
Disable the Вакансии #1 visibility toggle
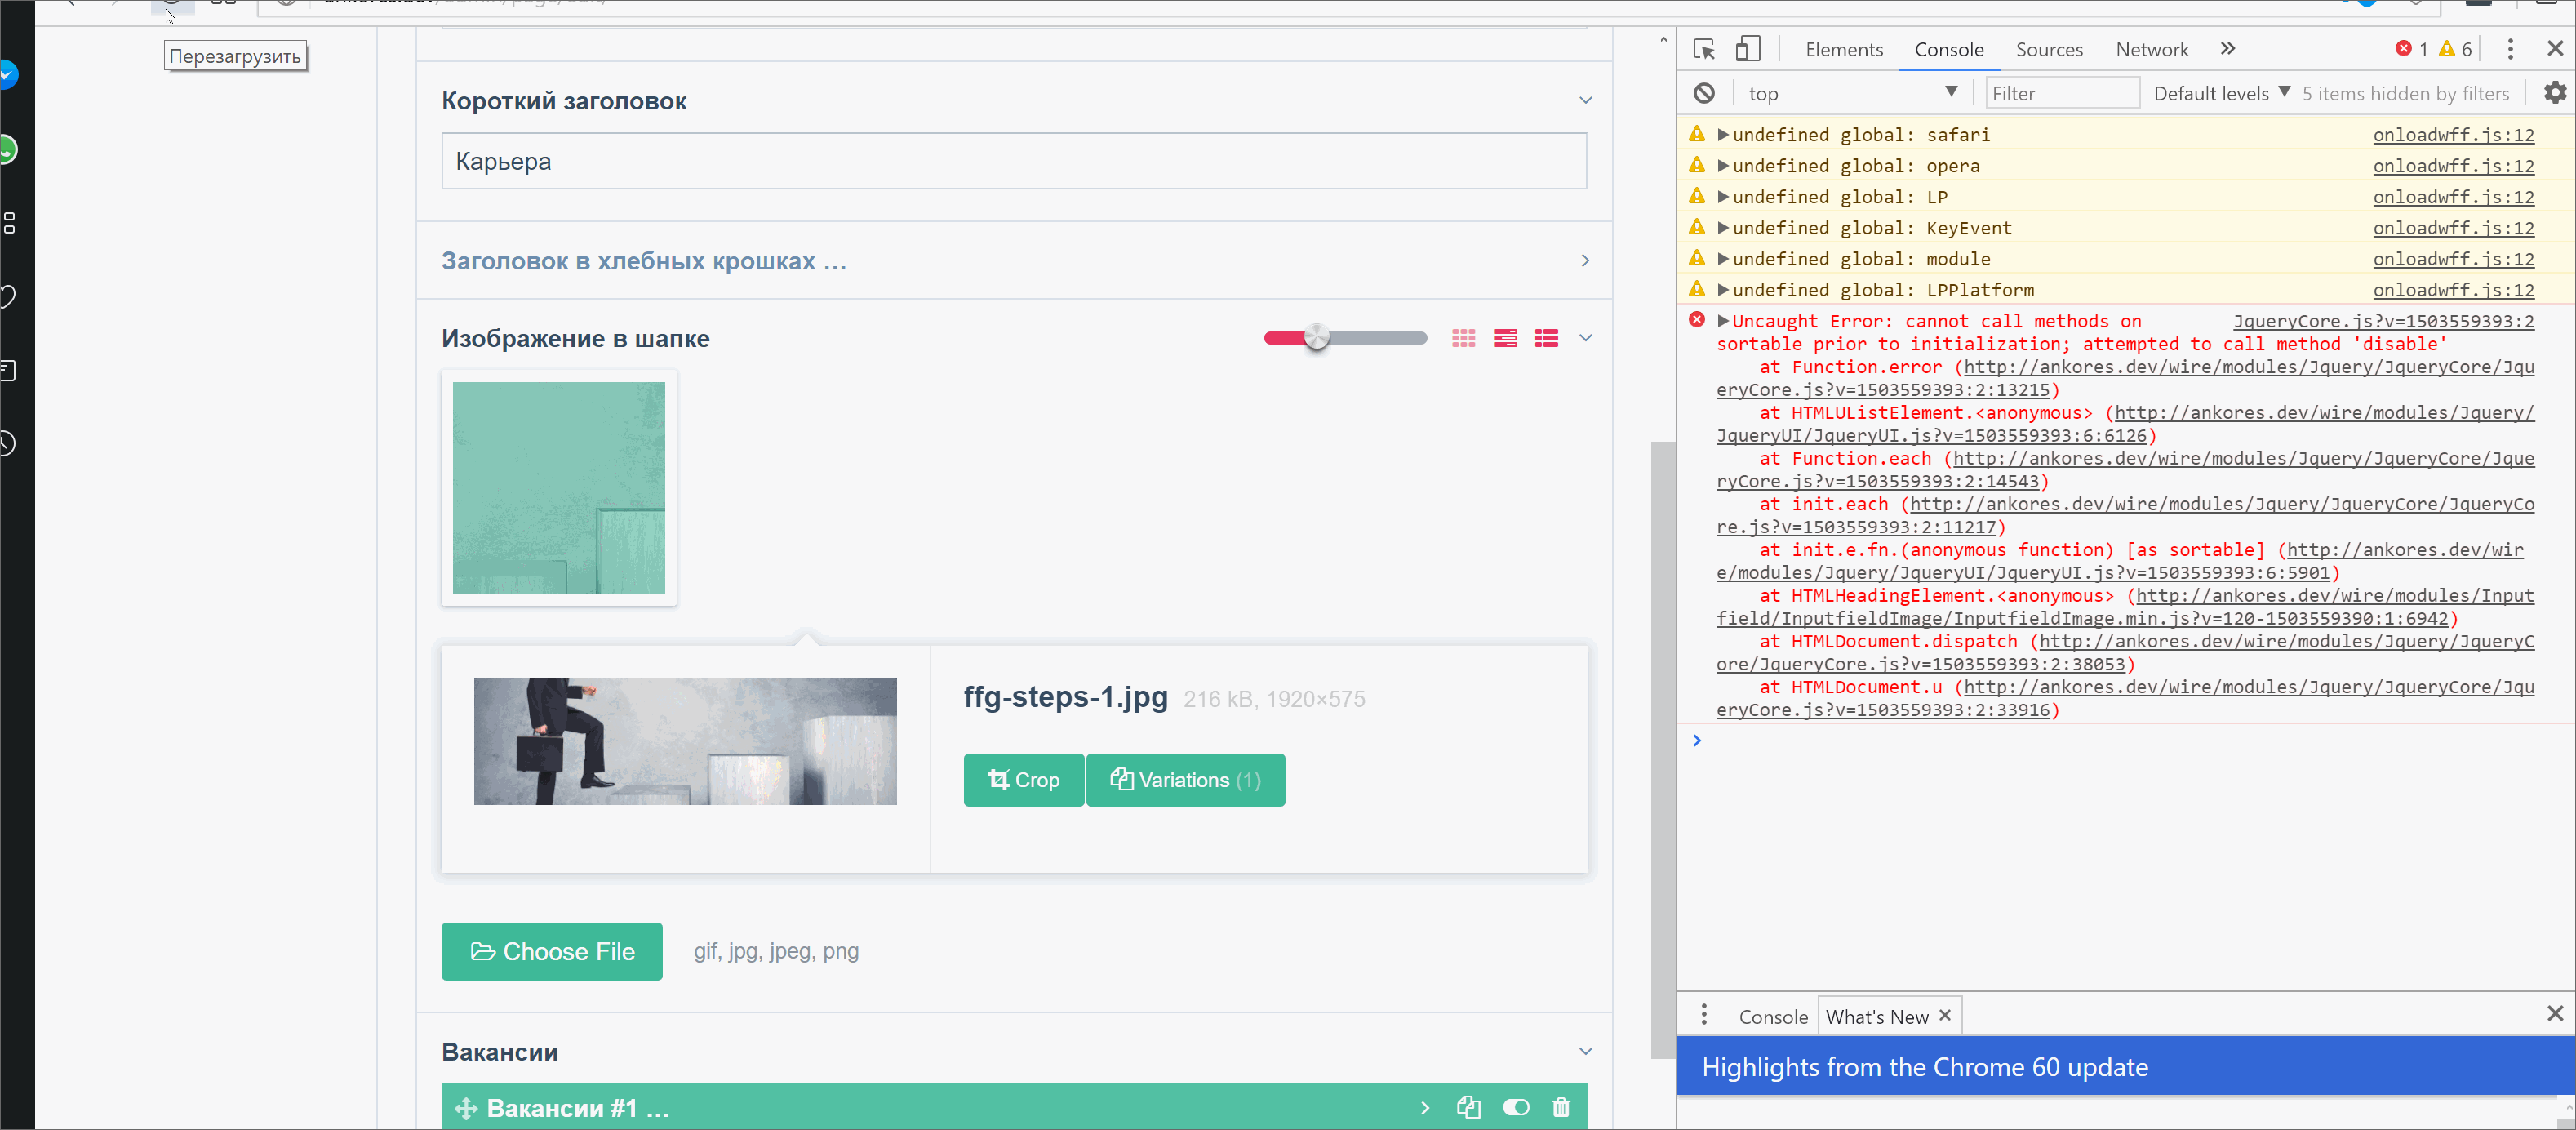pos(1516,1107)
